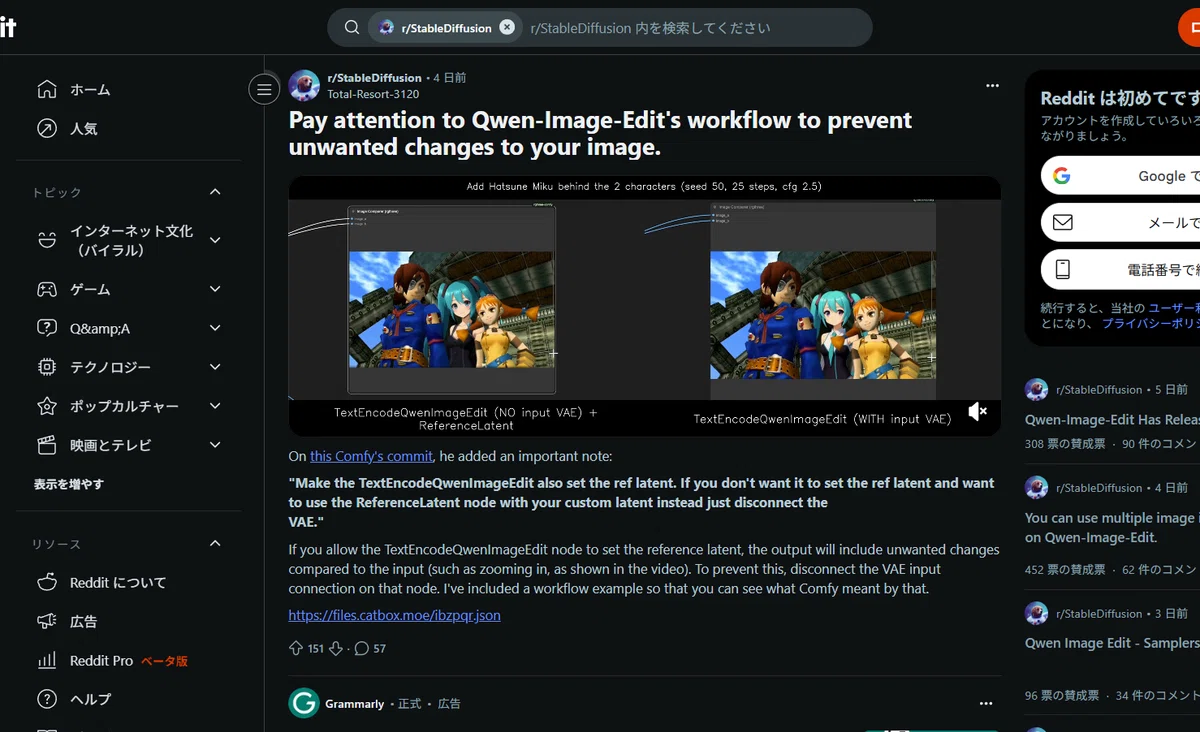The height and width of the screenshot is (732, 1200).
Task: Expand the ポップカルチャー topic chevron
Action: [x=215, y=406]
